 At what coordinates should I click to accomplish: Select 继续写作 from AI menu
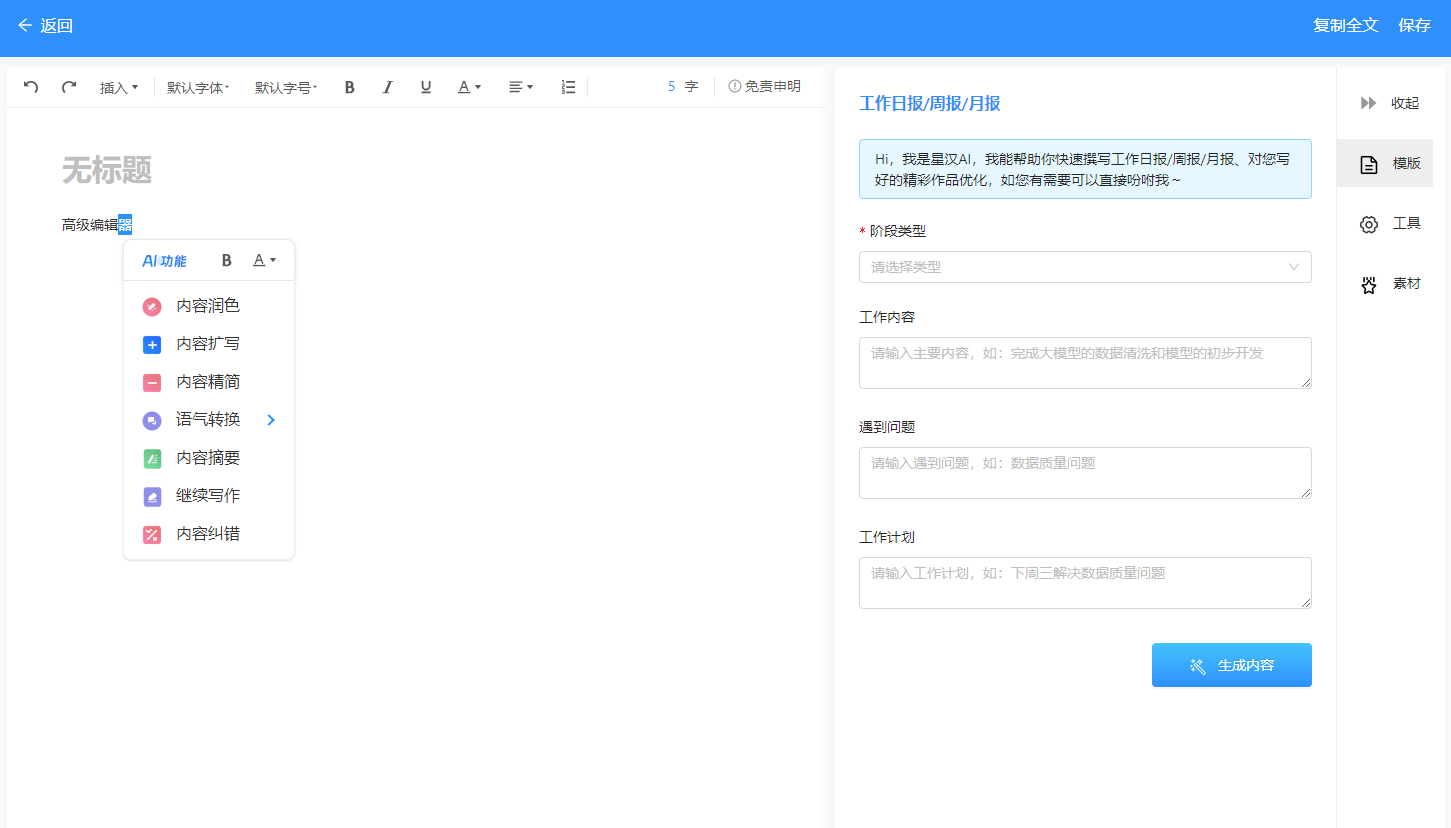point(209,496)
